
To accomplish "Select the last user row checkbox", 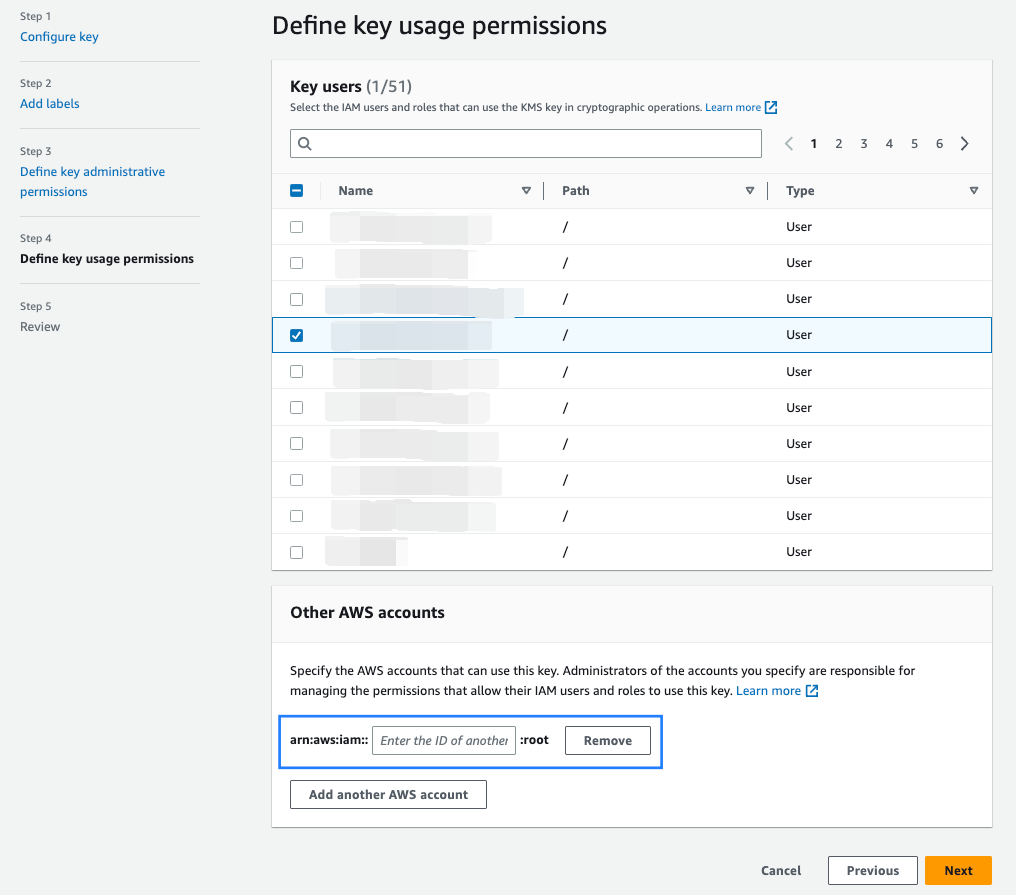I will pos(296,552).
